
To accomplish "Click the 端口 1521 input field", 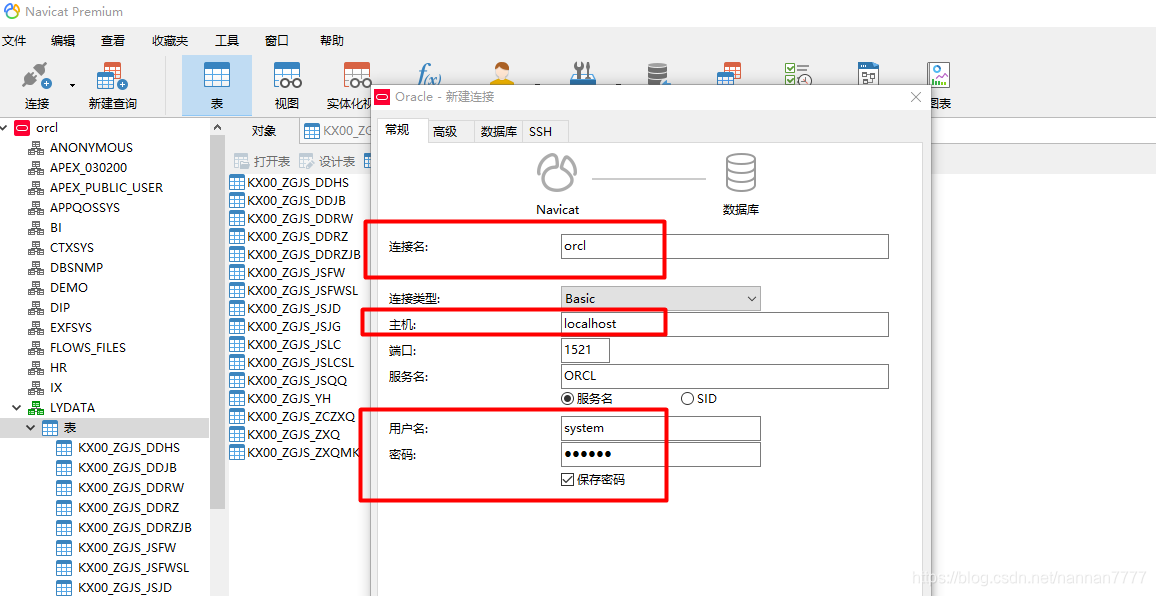I will [x=585, y=350].
